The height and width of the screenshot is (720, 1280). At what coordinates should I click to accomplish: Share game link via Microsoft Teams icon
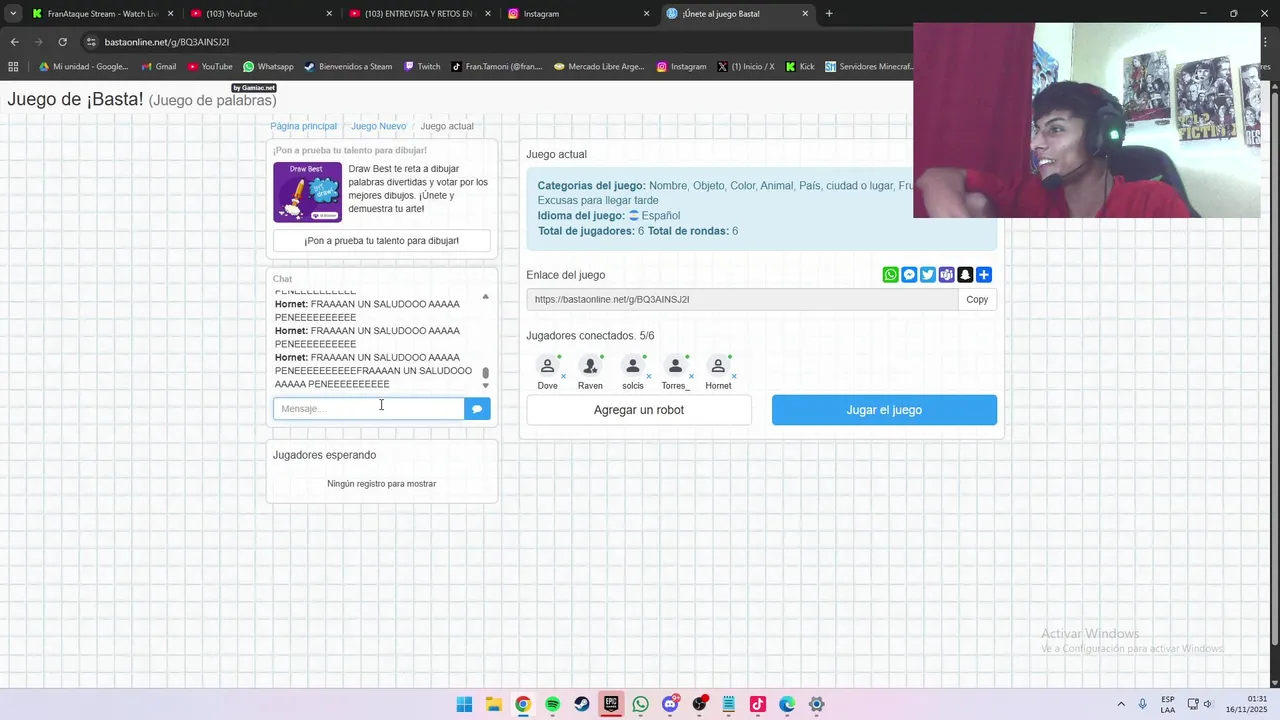click(946, 275)
